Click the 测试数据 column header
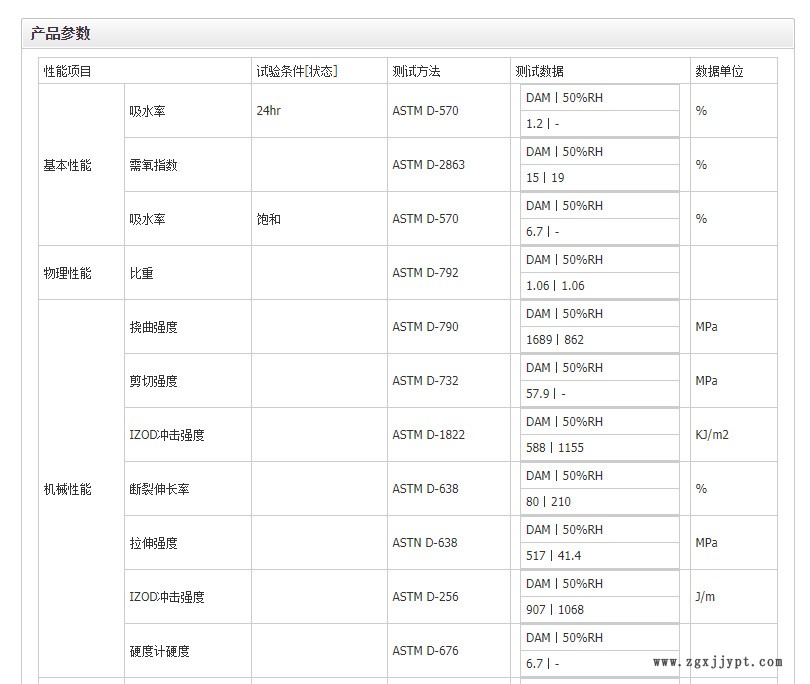 click(x=539, y=71)
